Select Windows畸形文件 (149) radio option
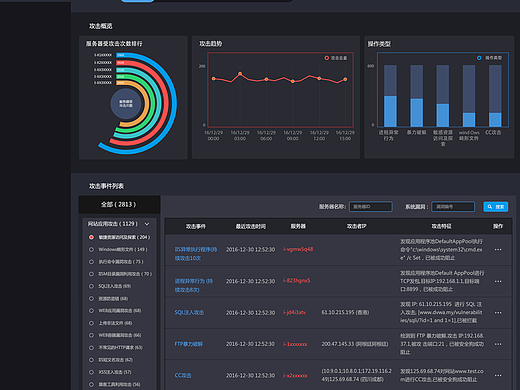 (91, 249)
